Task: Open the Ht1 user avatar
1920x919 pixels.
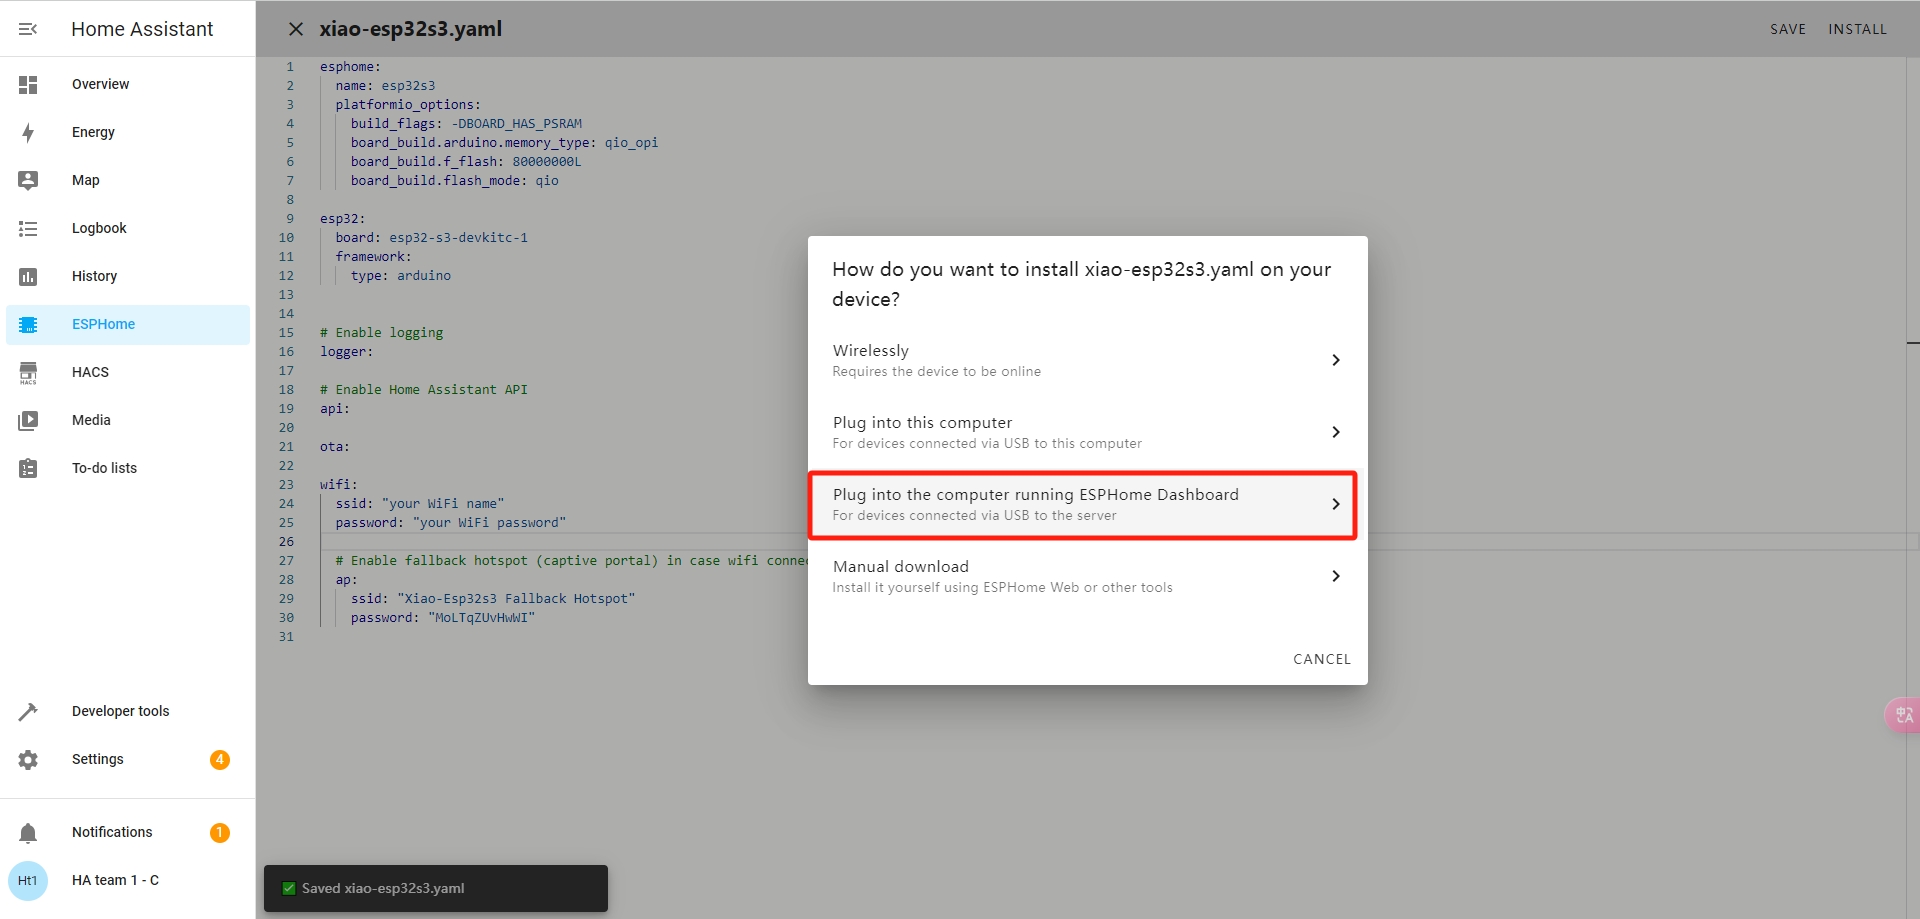Action: pos(28,881)
